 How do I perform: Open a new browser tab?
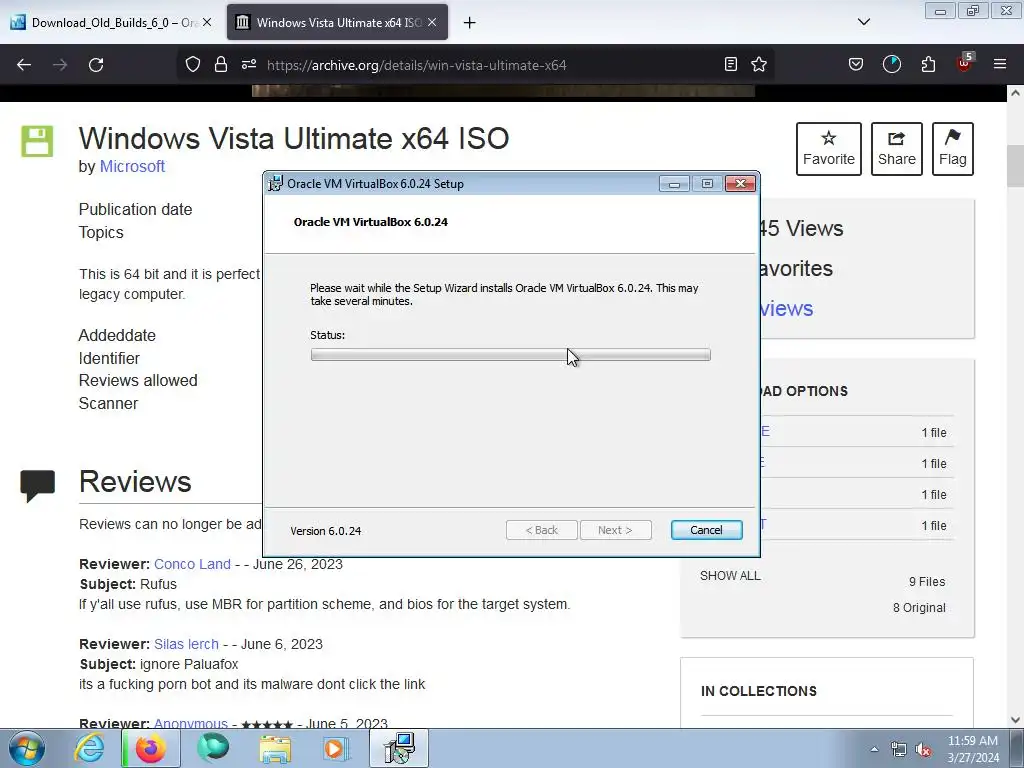pos(470,23)
